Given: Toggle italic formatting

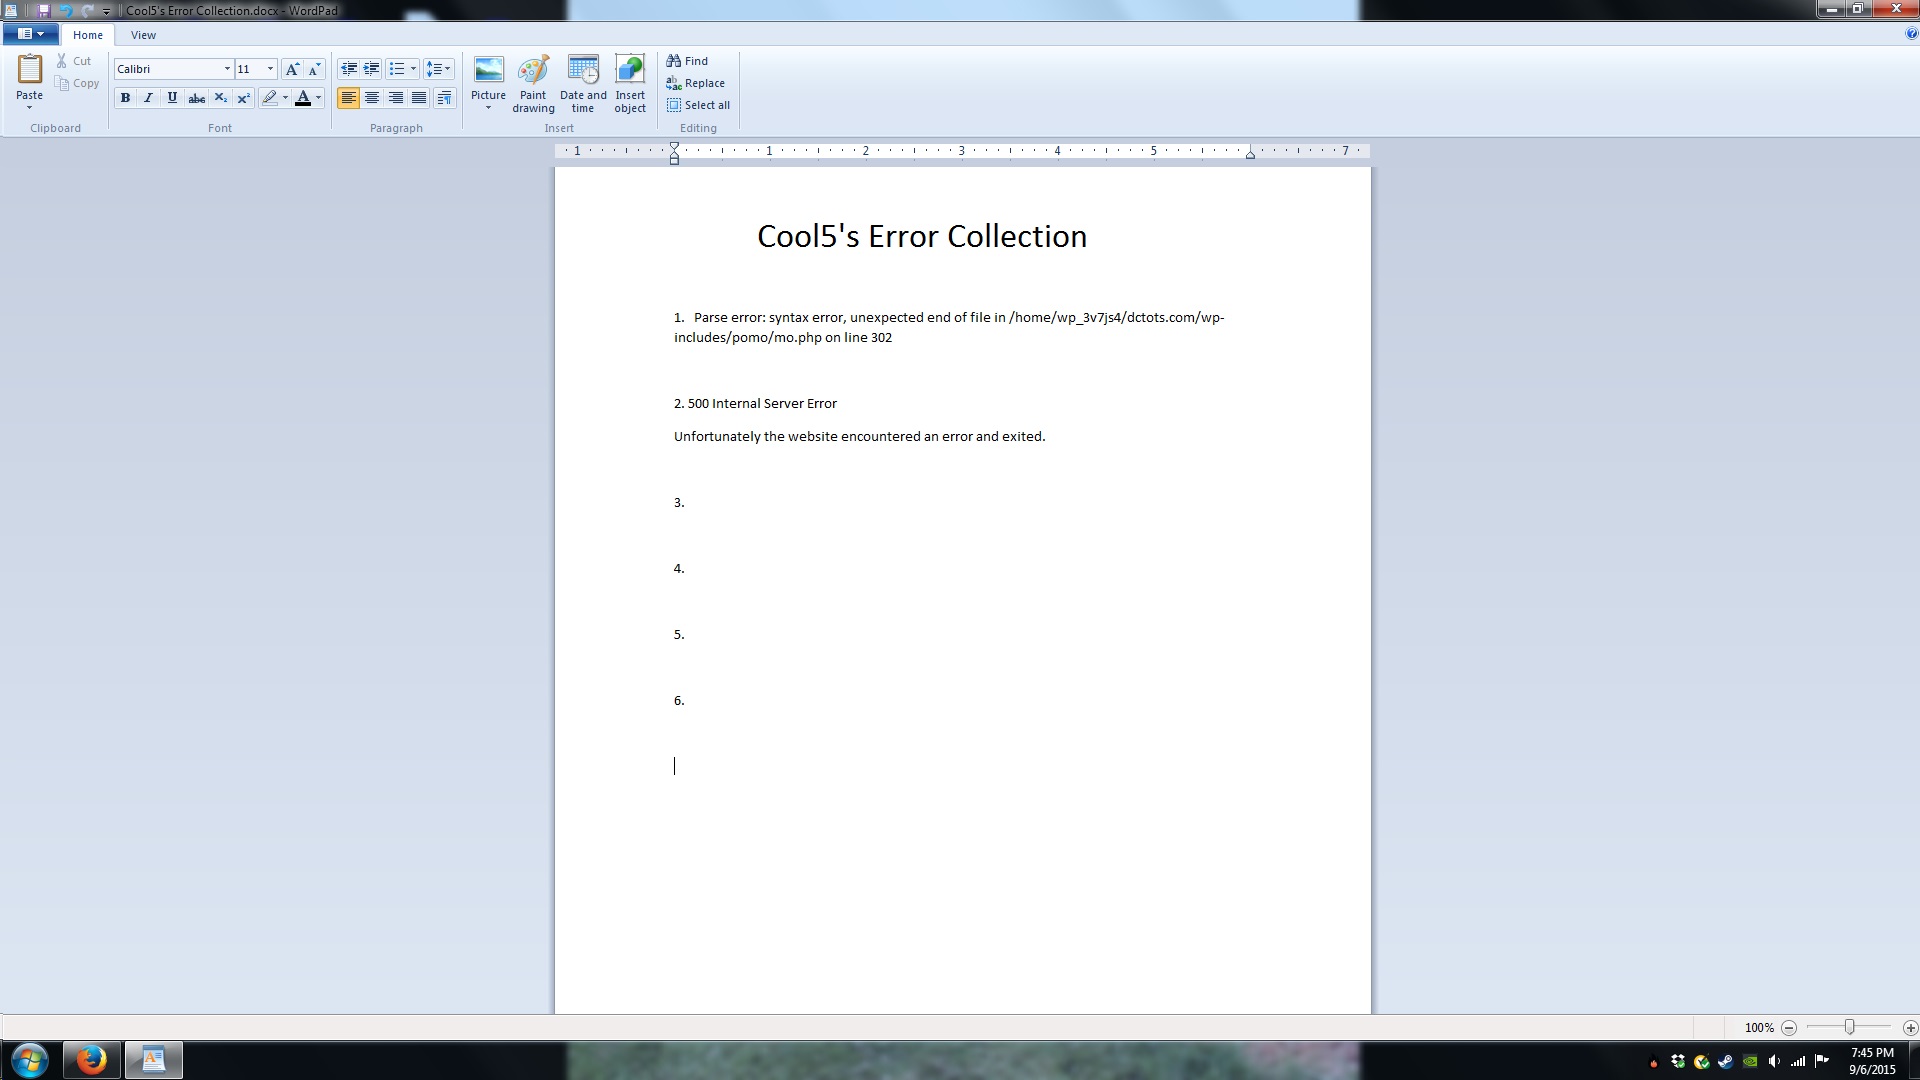Looking at the screenshot, I should coord(148,98).
